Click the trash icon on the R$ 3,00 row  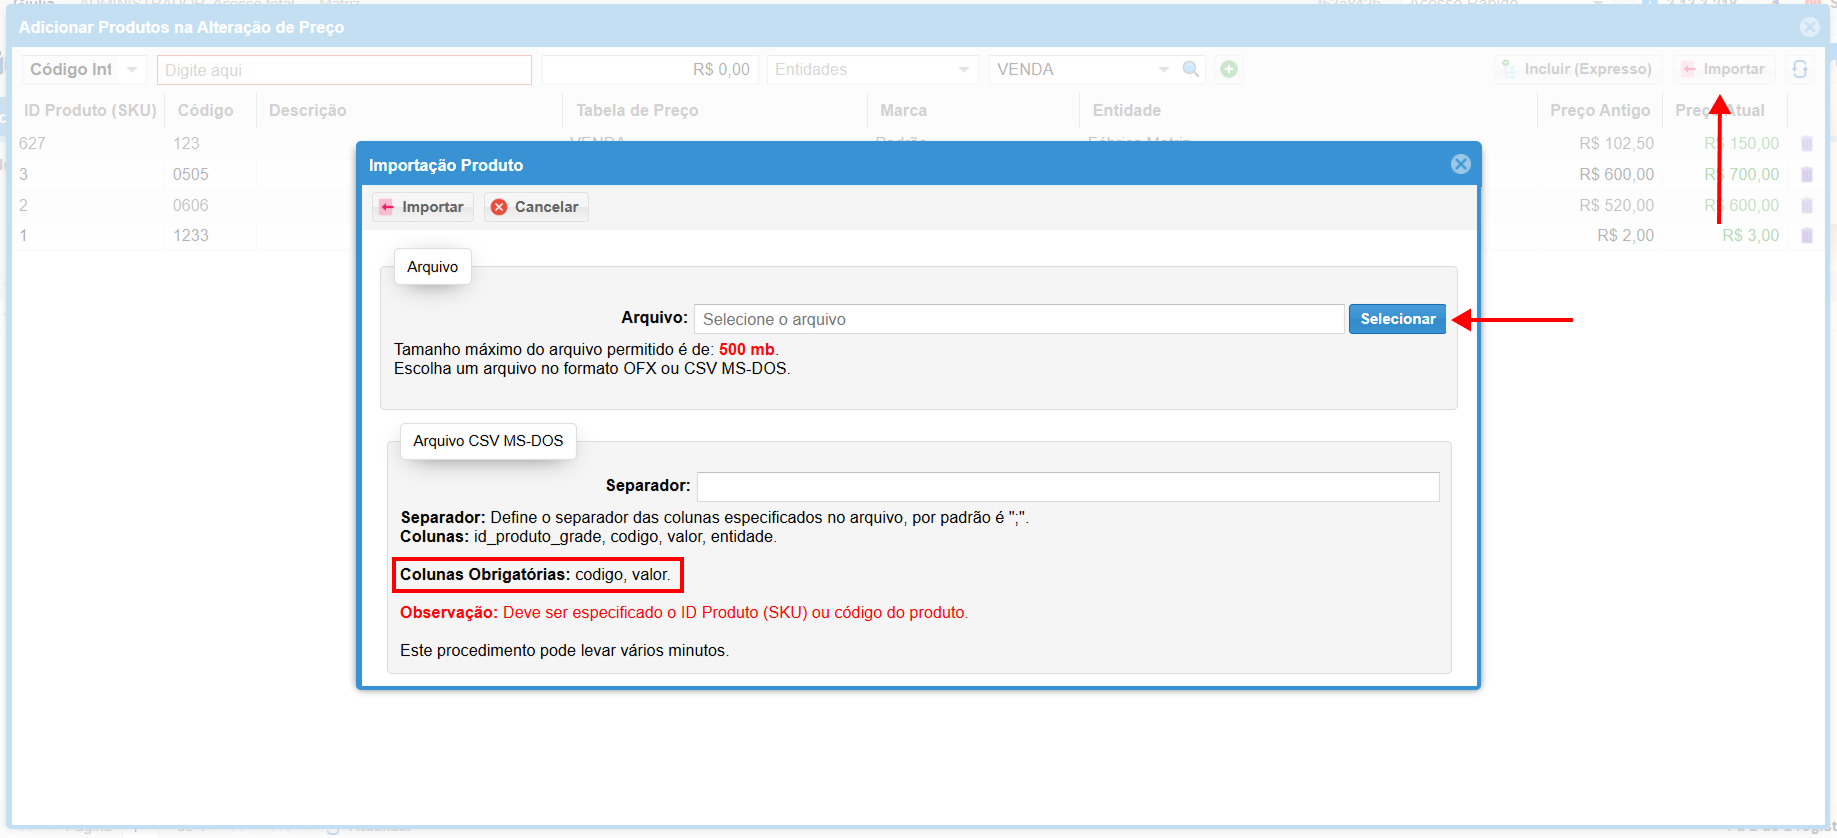point(1807,236)
